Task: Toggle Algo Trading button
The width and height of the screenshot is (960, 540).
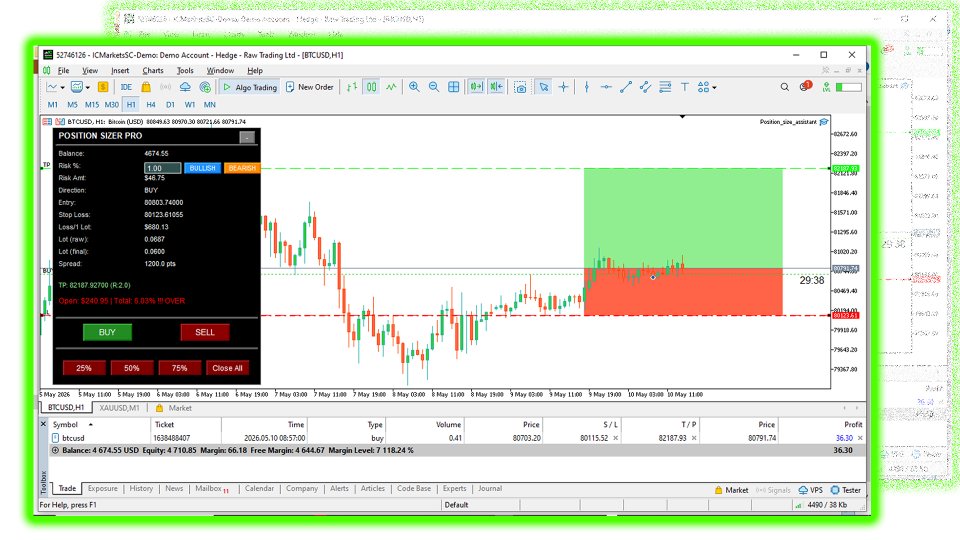Action: pyautogui.click(x=250, y=87)
